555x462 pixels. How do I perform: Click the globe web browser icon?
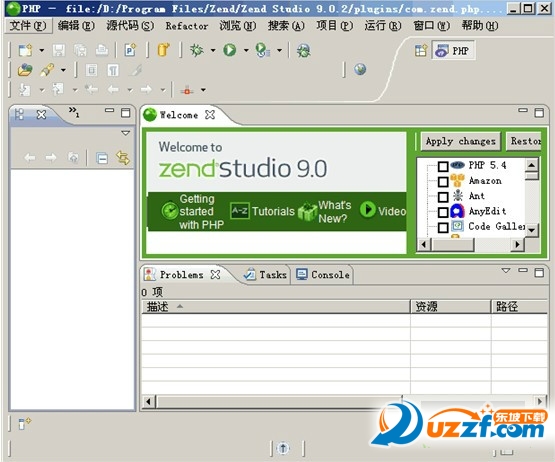(x=360, y=69)
